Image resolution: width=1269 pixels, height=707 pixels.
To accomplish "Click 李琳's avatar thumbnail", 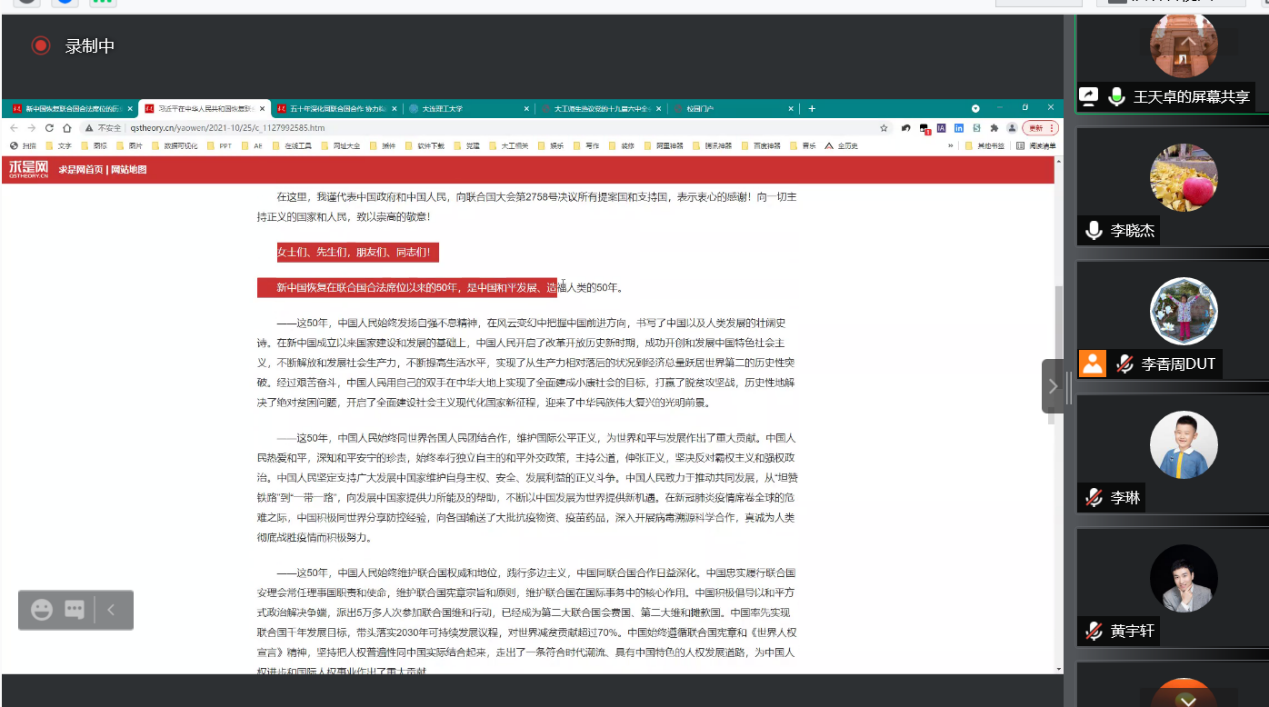I will [x=1184, y=445].
